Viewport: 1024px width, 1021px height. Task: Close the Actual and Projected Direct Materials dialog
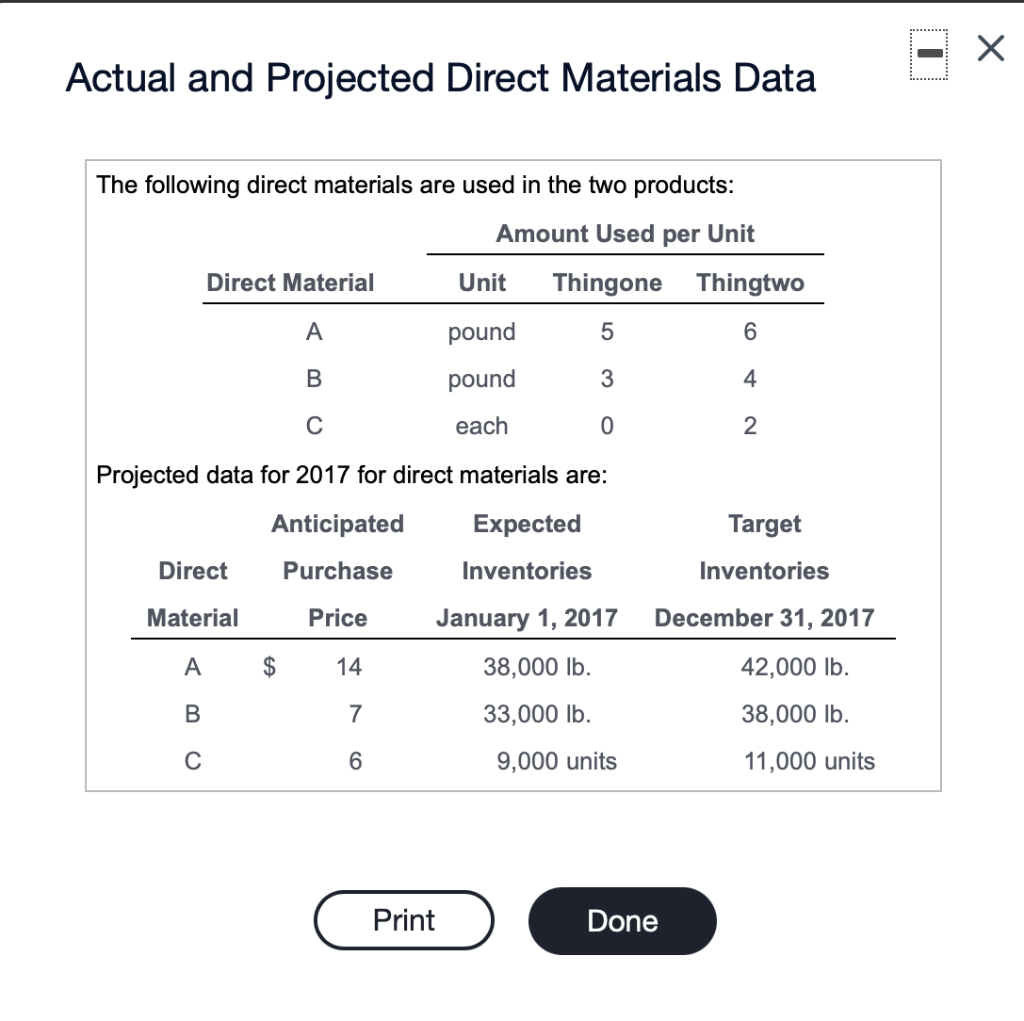click(989, 48)
